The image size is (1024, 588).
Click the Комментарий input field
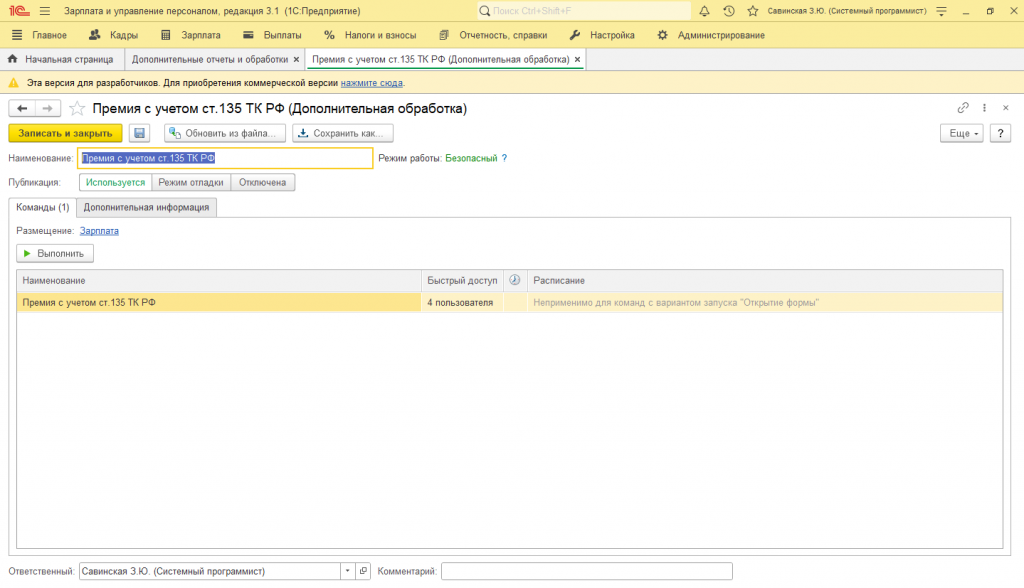point(586,571)
